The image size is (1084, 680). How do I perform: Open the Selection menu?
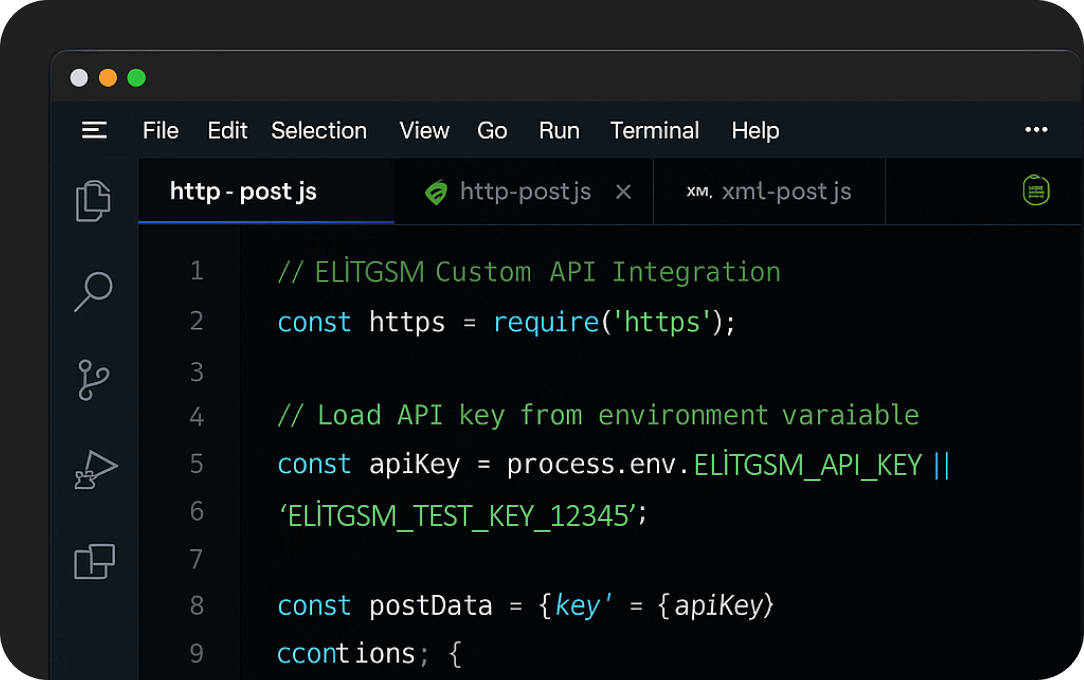tap(319, 130)
